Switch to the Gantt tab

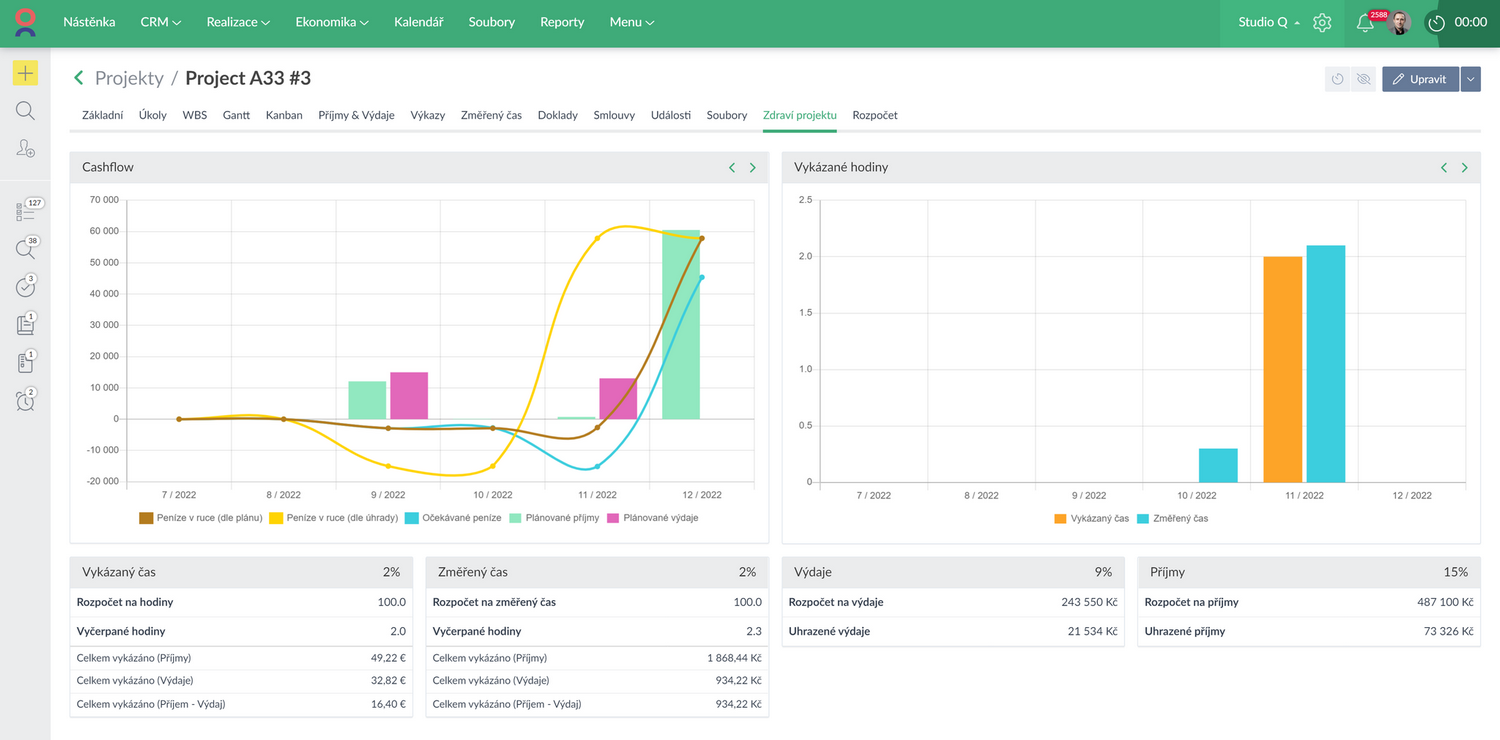pyautogui.click(x=236, y=115)
